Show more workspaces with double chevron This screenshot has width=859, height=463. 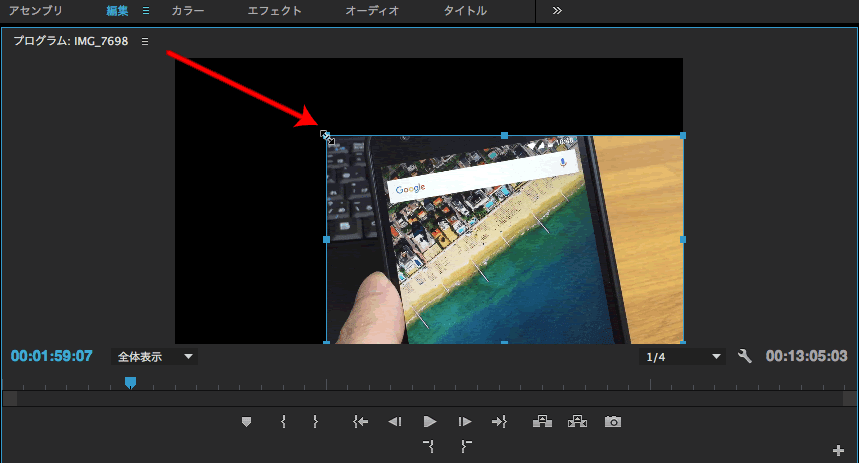coord(557,10)
